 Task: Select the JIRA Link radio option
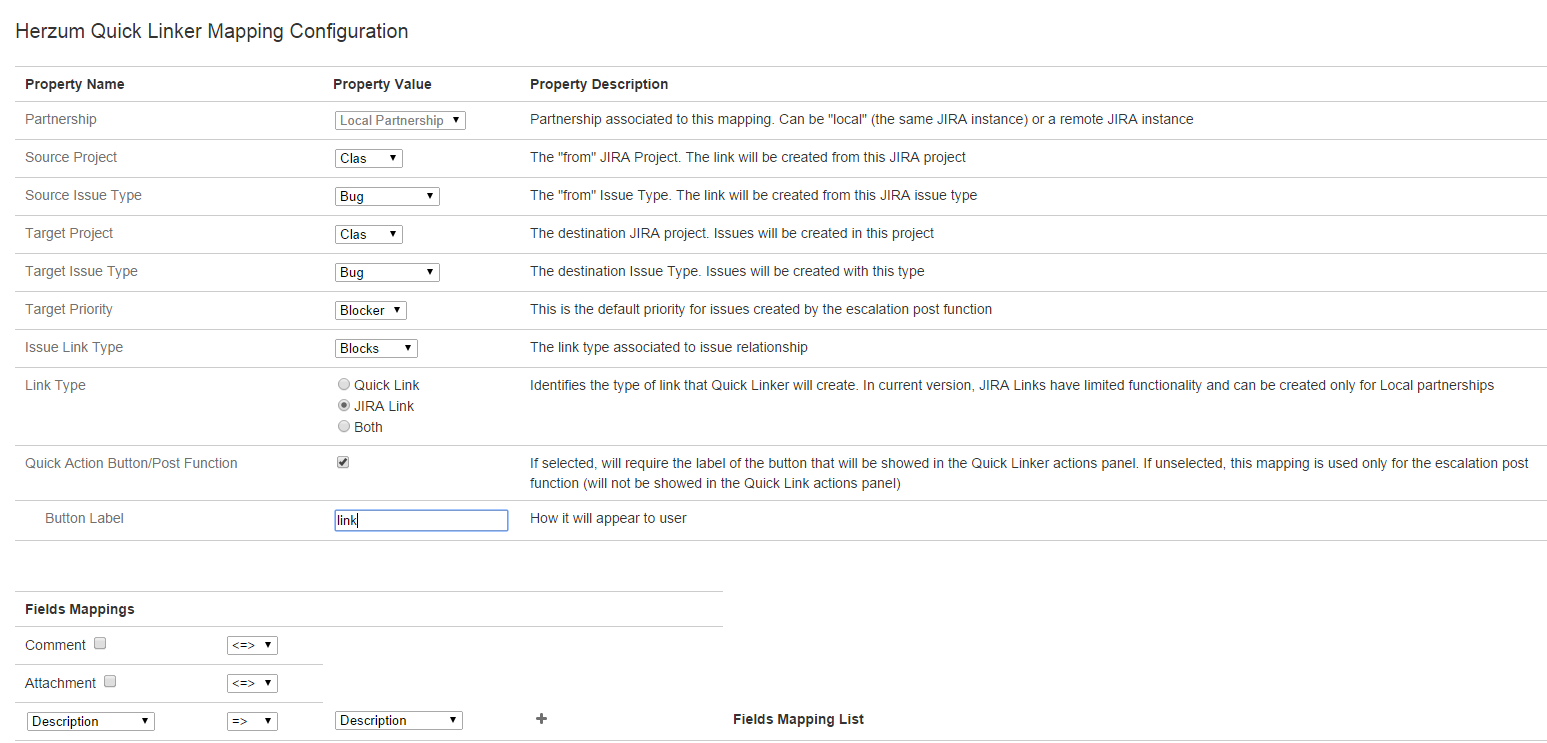[344, 406]
